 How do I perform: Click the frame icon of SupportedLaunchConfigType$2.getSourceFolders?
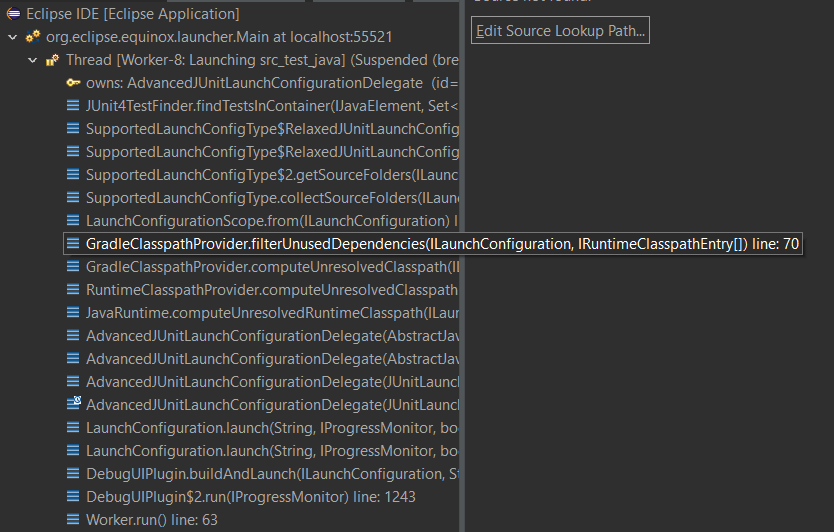[73, 174]
